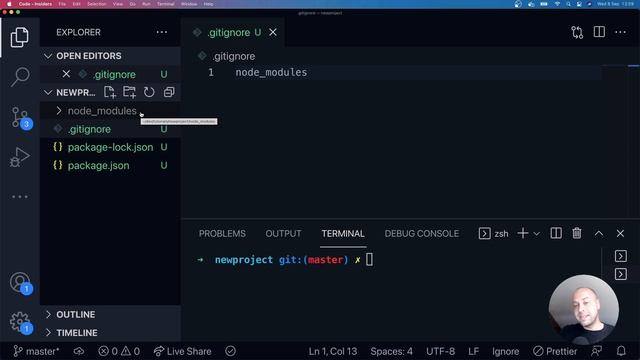The image size is (640, 360).
Task: Split the terminal panel
Action: tap(556, 233)
